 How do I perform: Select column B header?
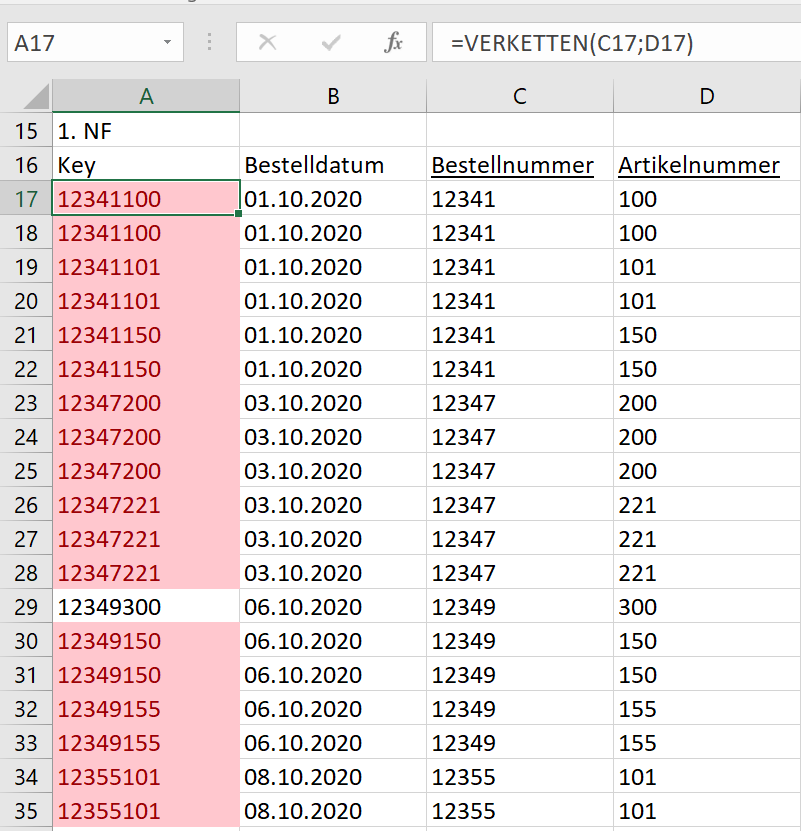[333, 95]
